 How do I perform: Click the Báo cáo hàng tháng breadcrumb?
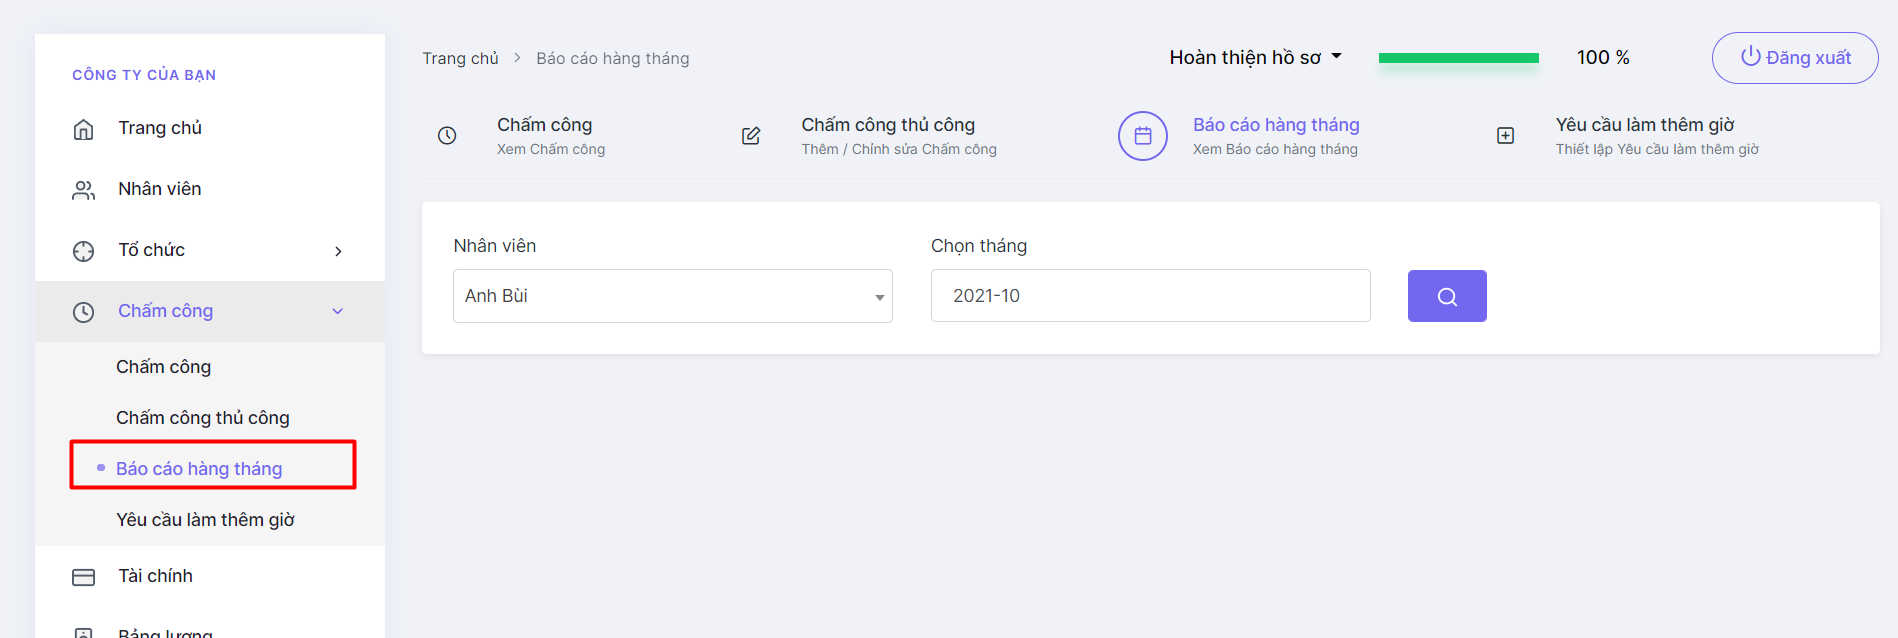(x=613, y=59)
